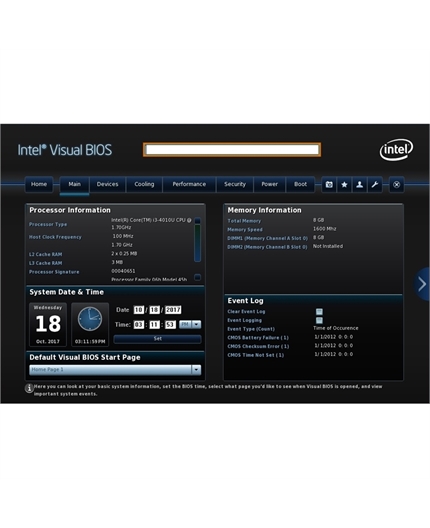Viewport: 430px width, 528px height.
Task: Click the Intel Visual BIOS title
Action: [65, 150]
